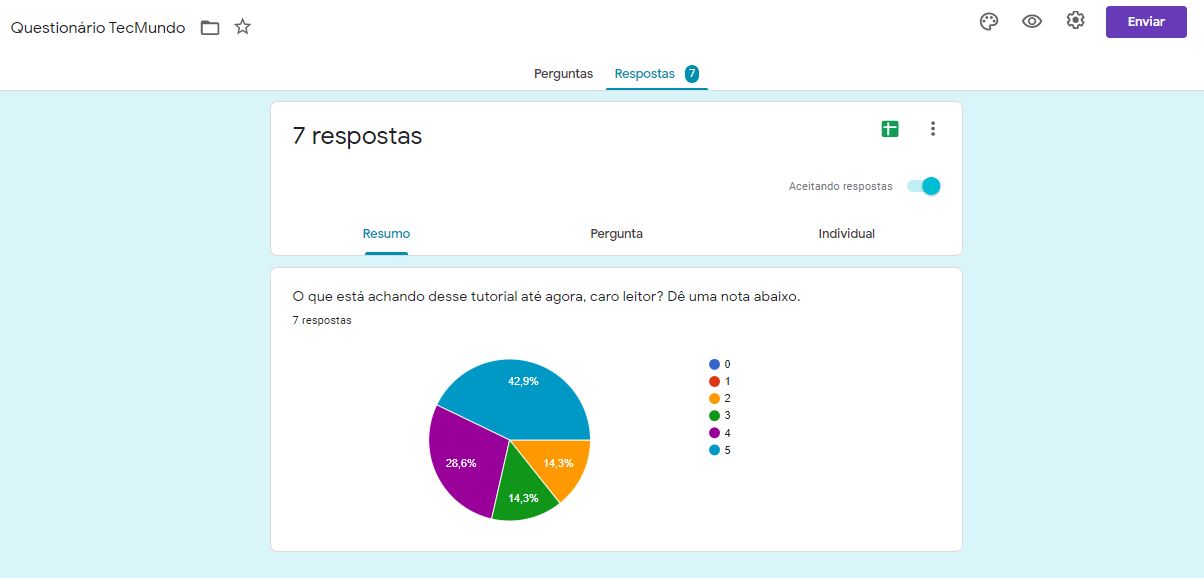The width and height of the screenshot is (1204, 578).
Task: Click the Enviar button
Action: coord(1146,22)
